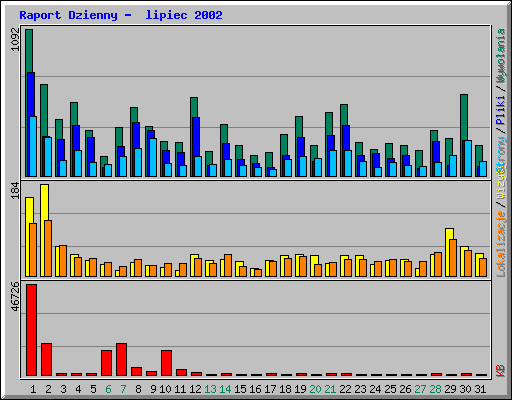512x400 pixels.
Task: Click day label "8" on the x-axis
Action: (x=138, y=389)
